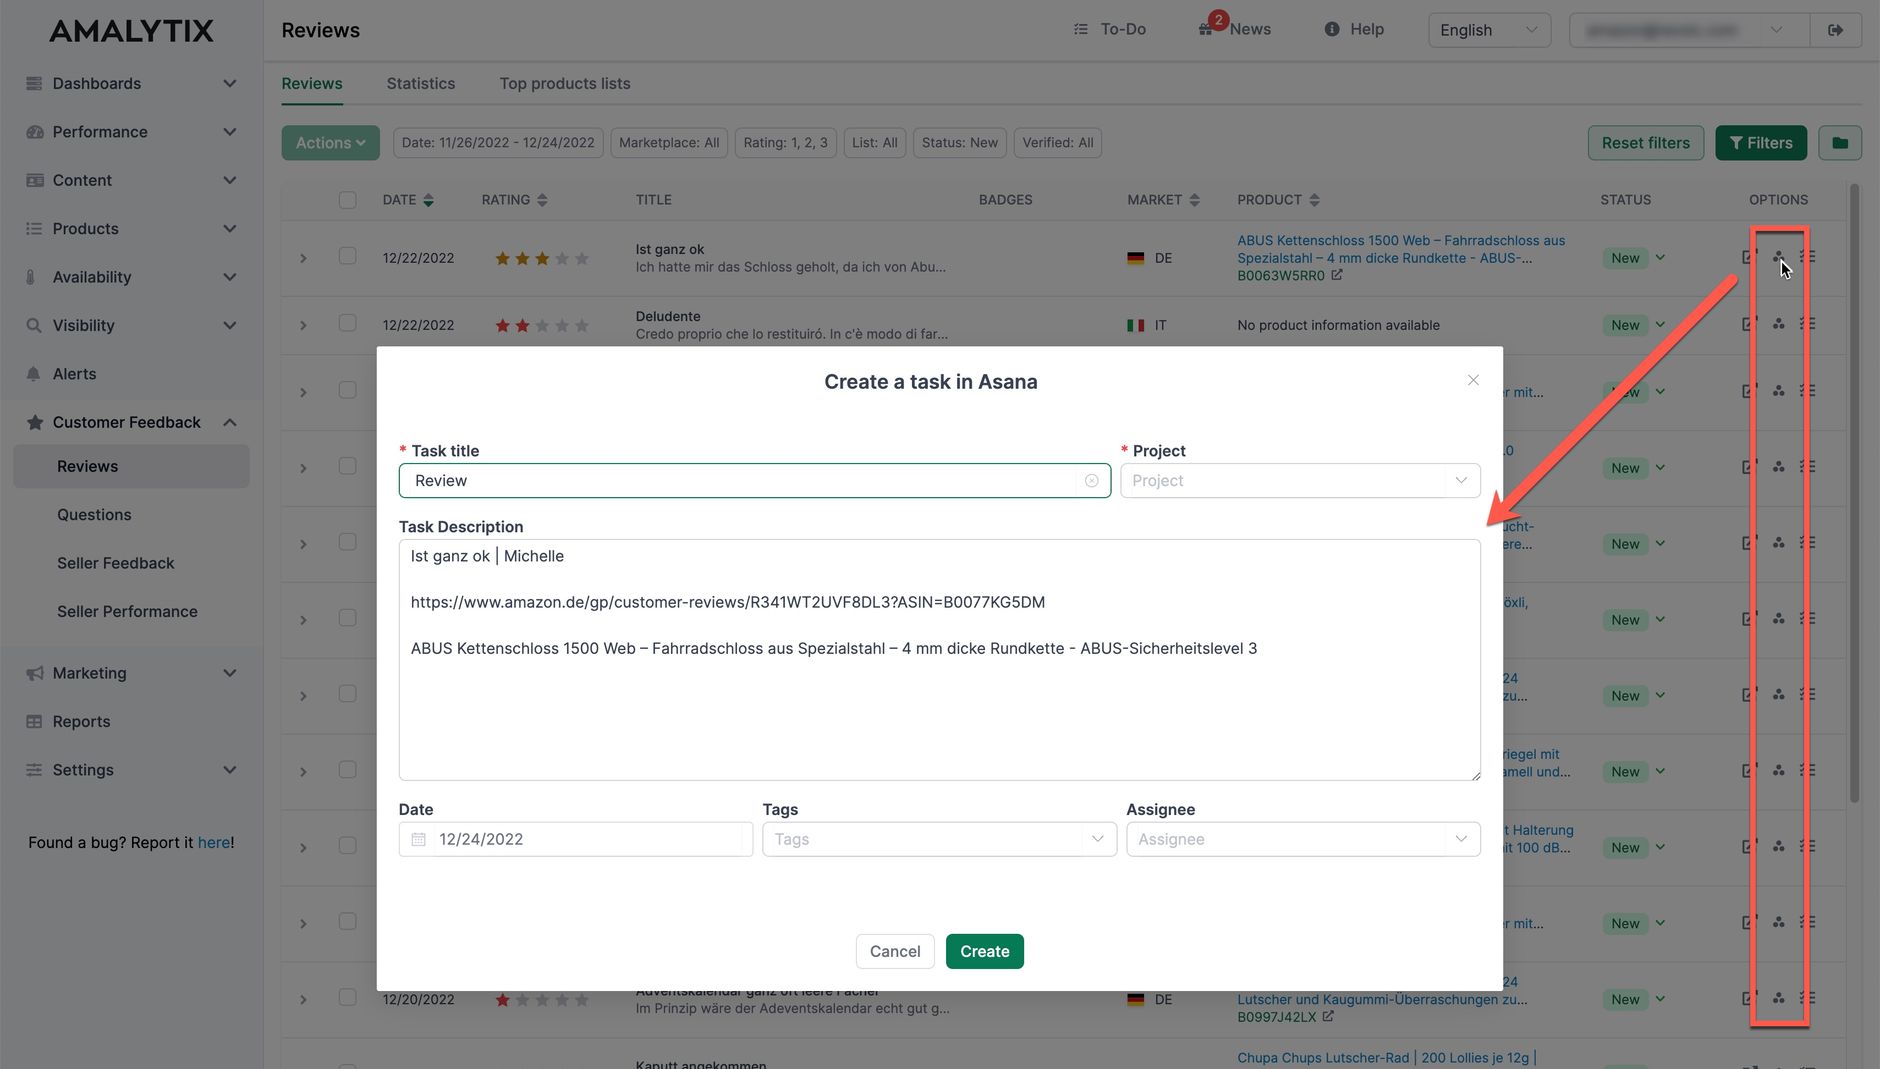Viewport: 1880px width, 1069px height.
Task: Click the Asana icon in the 12/20/2022 review row
Action: coord(1778,998)
